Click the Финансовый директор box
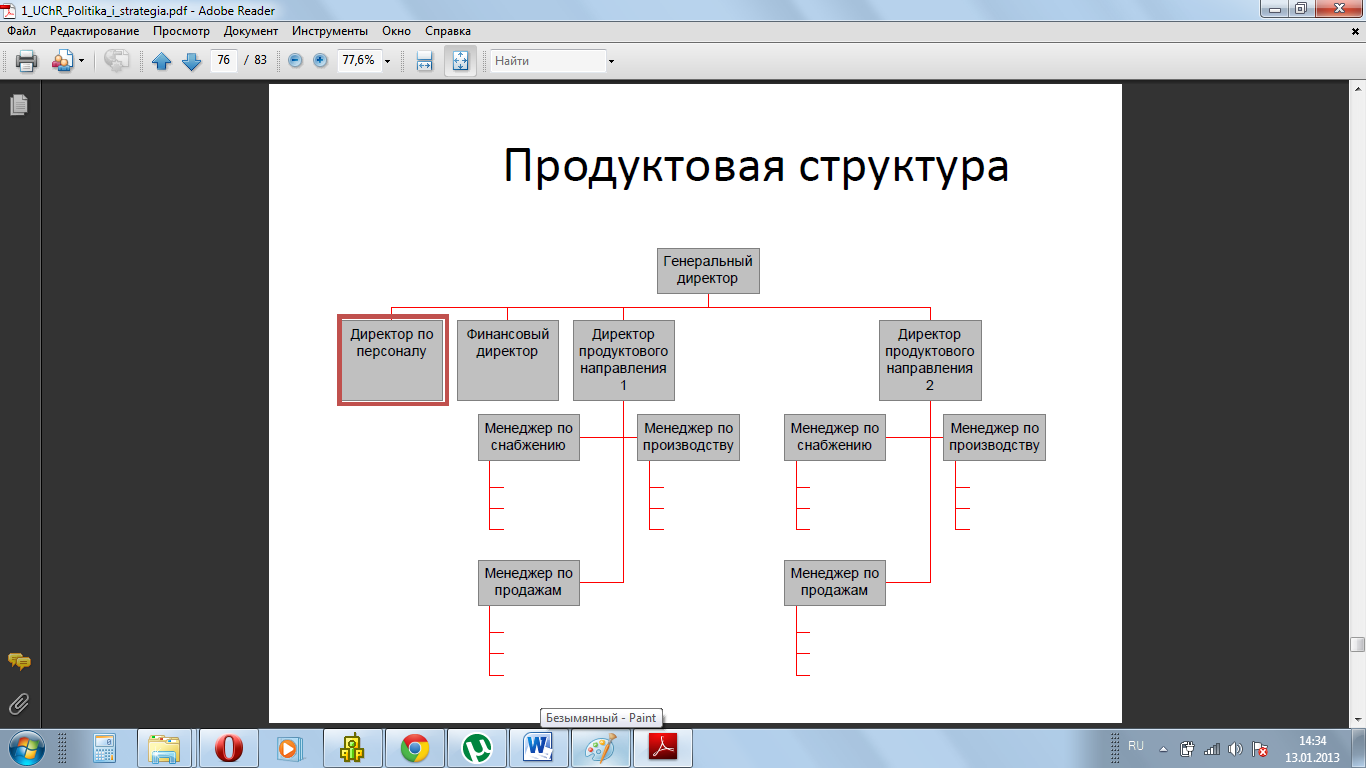Viewport: 1366px width, 768px height. 507,360
